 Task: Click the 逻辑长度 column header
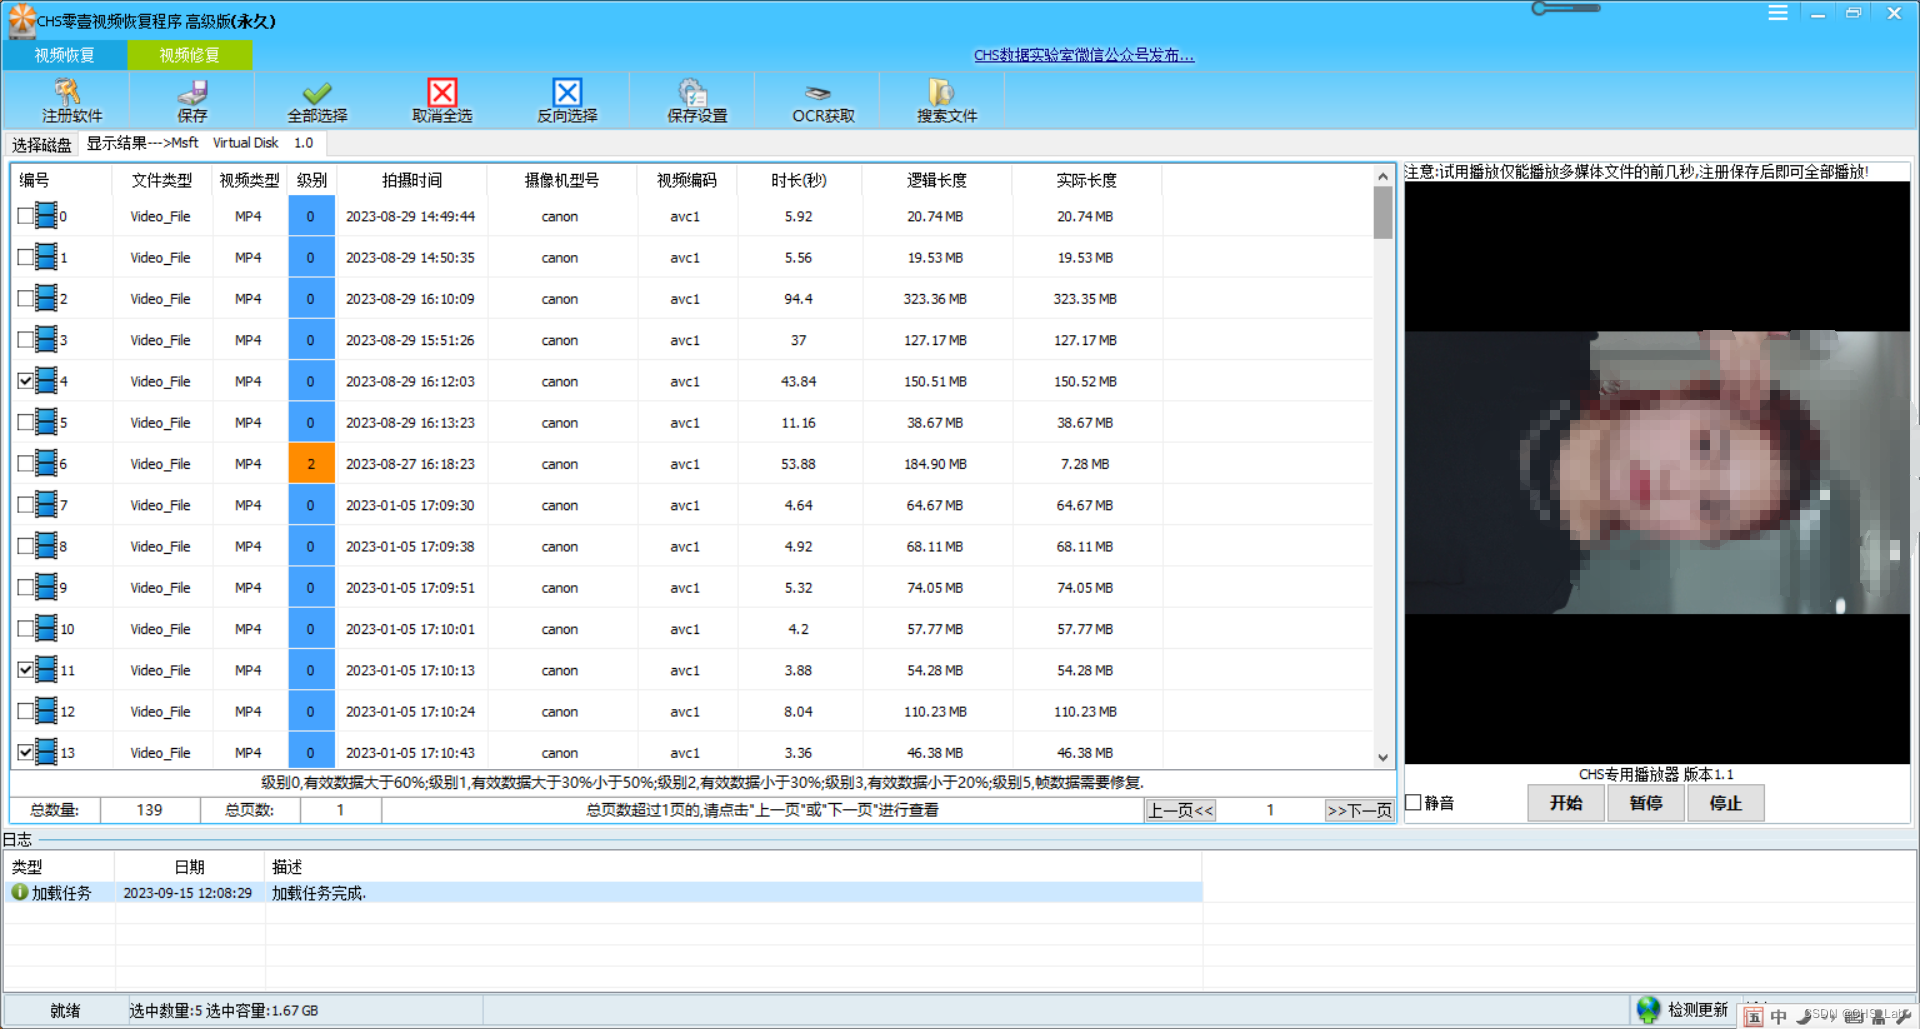click(x=937, y=180)
